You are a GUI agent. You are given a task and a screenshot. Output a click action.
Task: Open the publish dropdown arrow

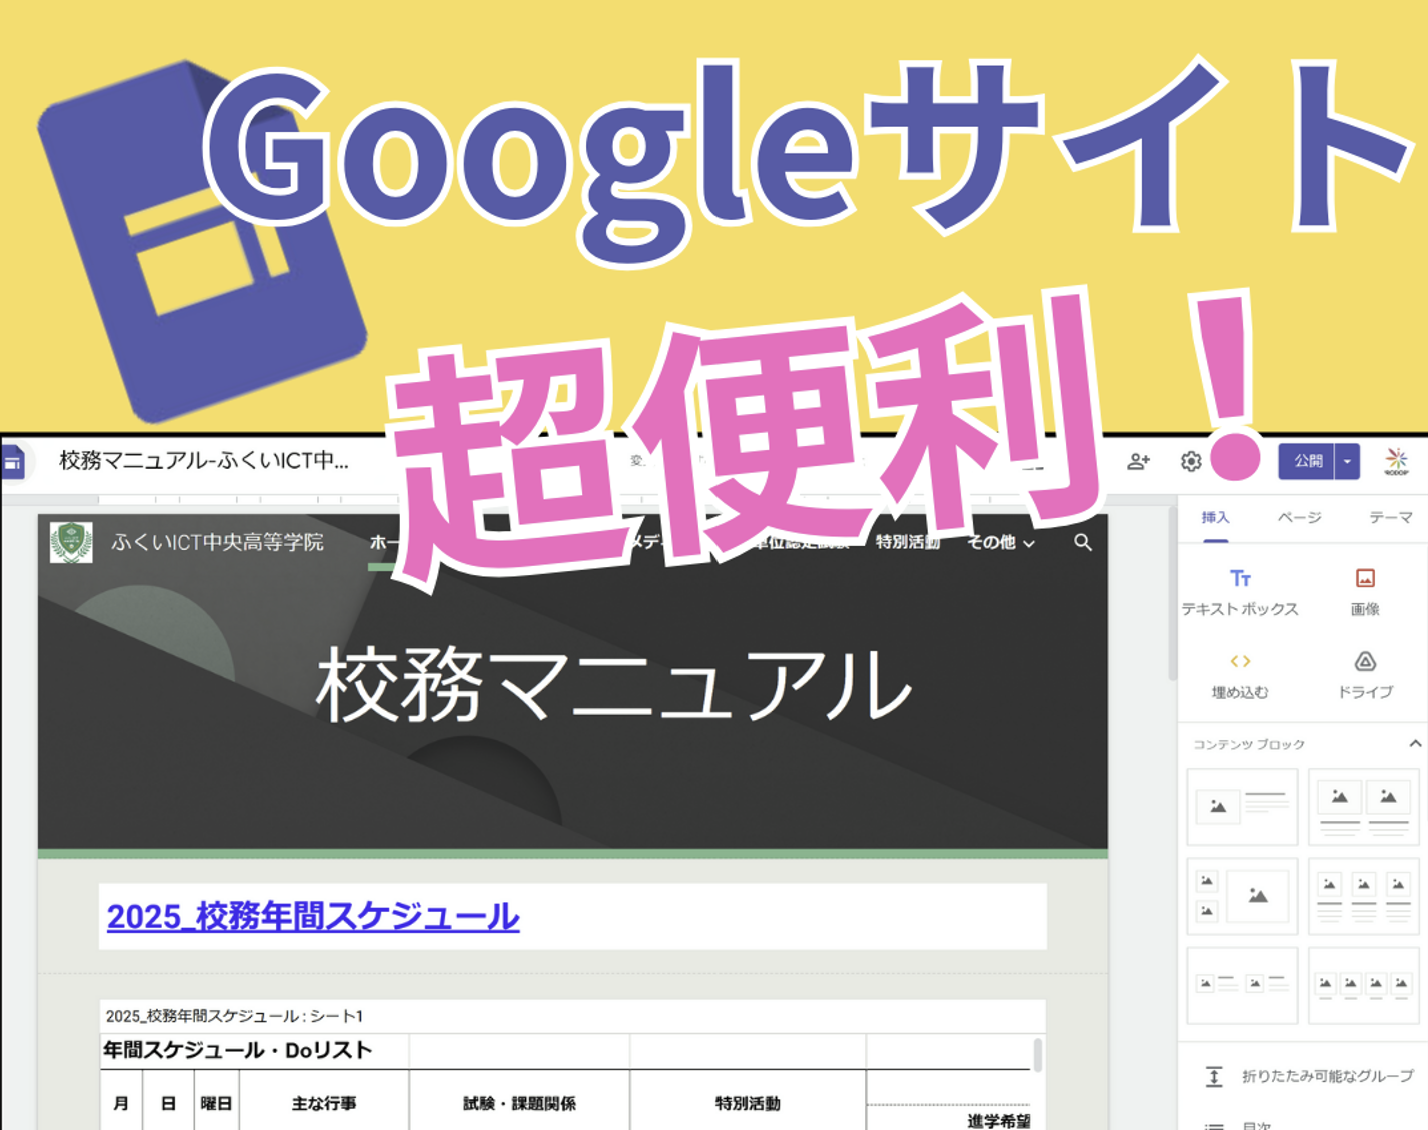[x=1347, y=461]
